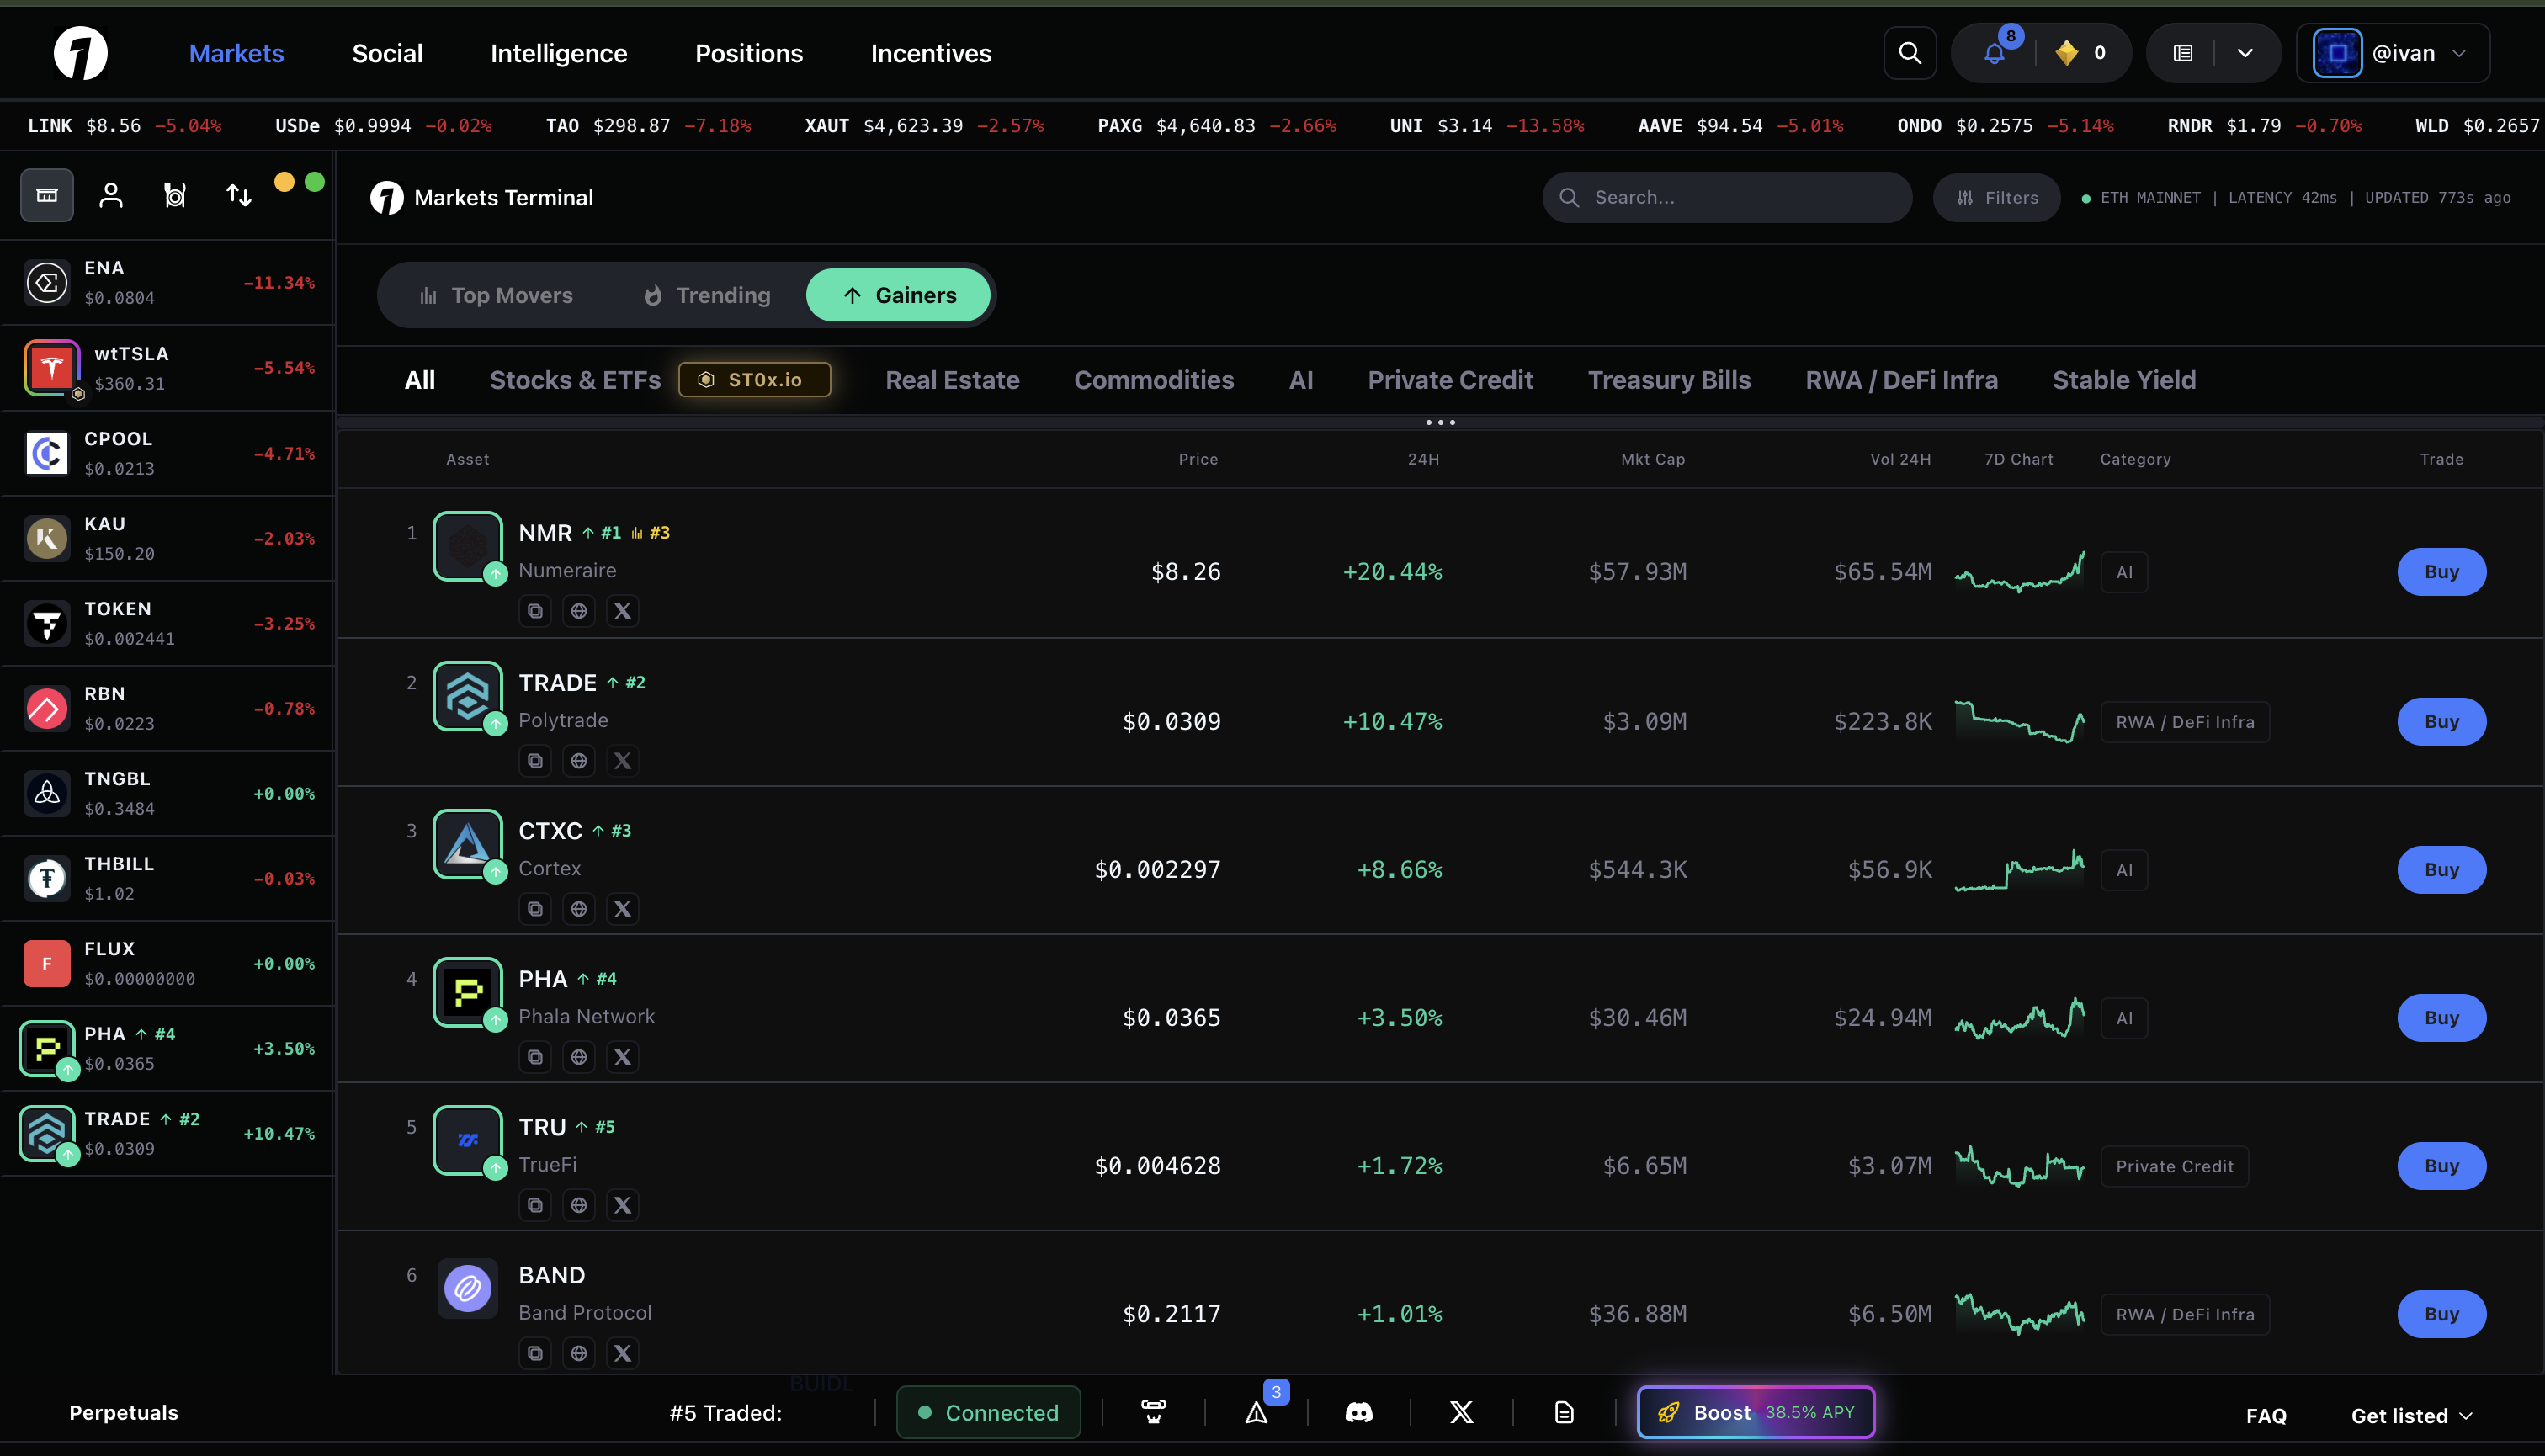Switch to Trending view
The image size is (2545, 1456).
tap(707, 295)
